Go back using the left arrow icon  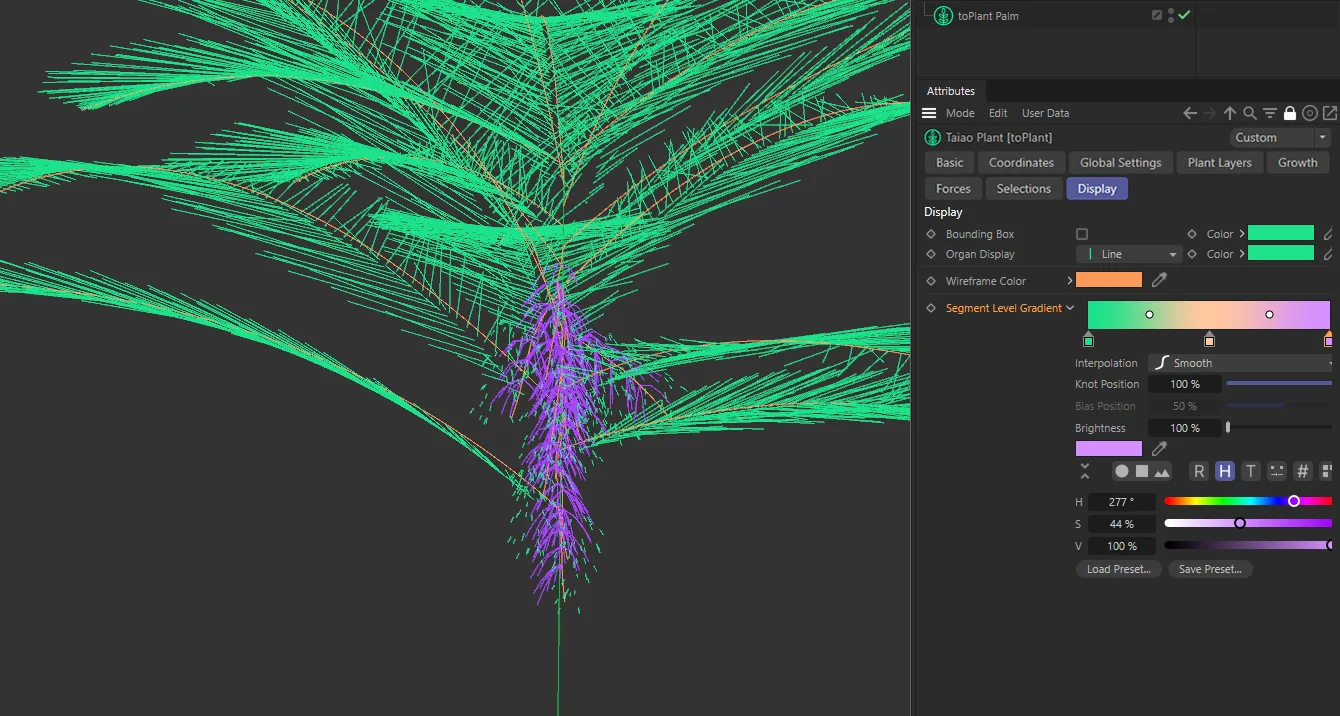pyautogui.click(x=1190, y=113)
